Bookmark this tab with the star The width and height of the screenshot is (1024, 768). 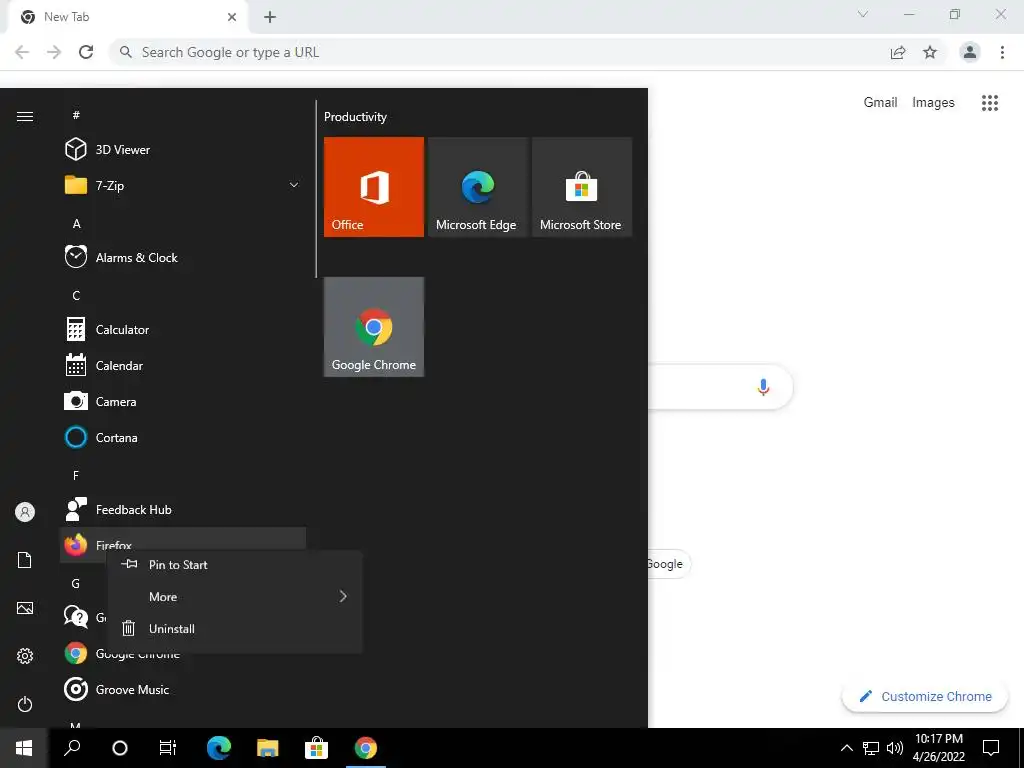click(x=930, y=52)
